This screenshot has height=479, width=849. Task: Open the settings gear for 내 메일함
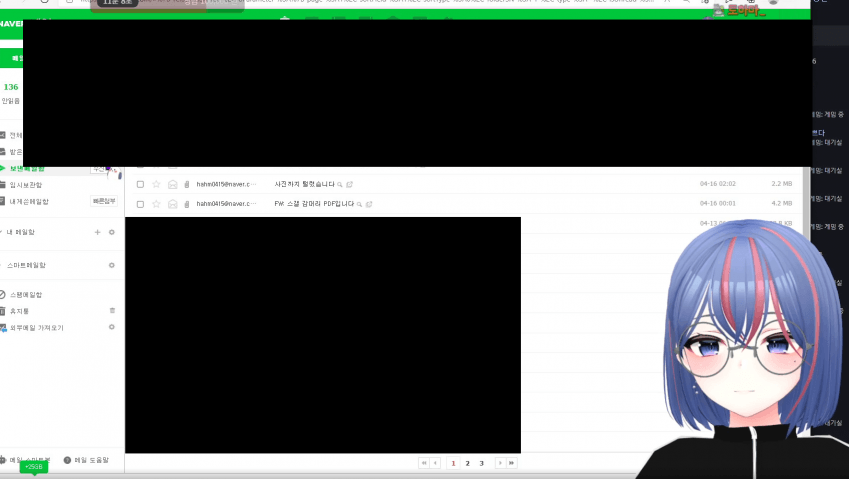(112, 232)
